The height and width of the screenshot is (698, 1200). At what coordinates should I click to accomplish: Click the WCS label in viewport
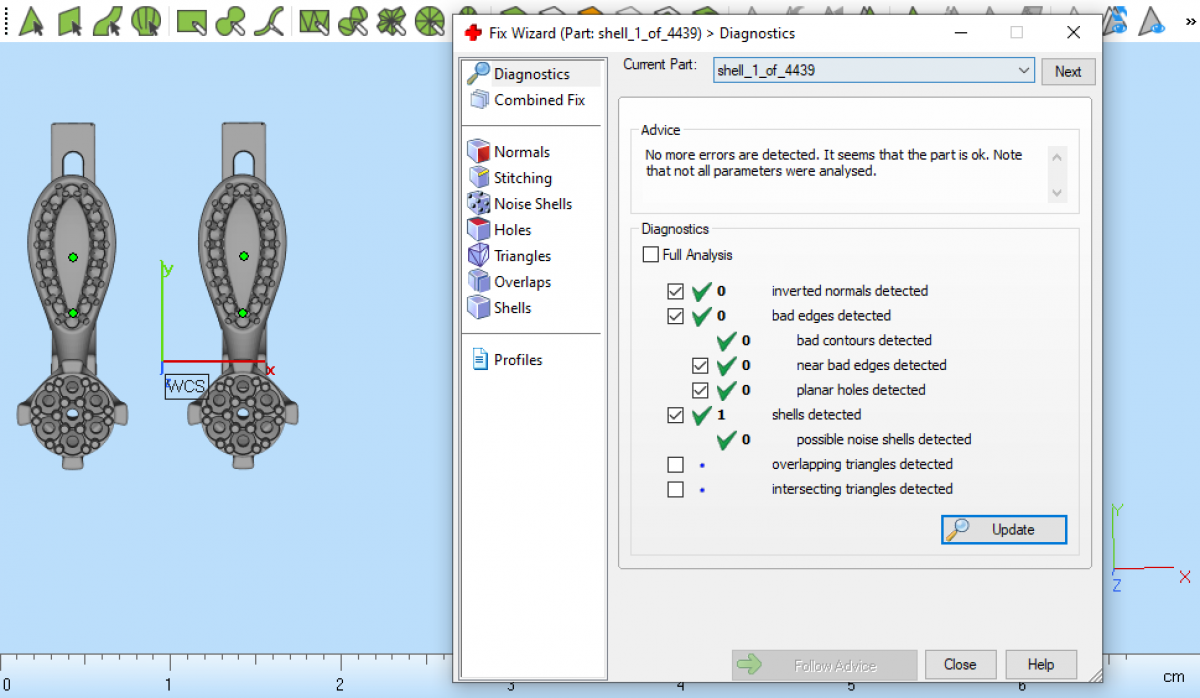[x=186, y=386]
